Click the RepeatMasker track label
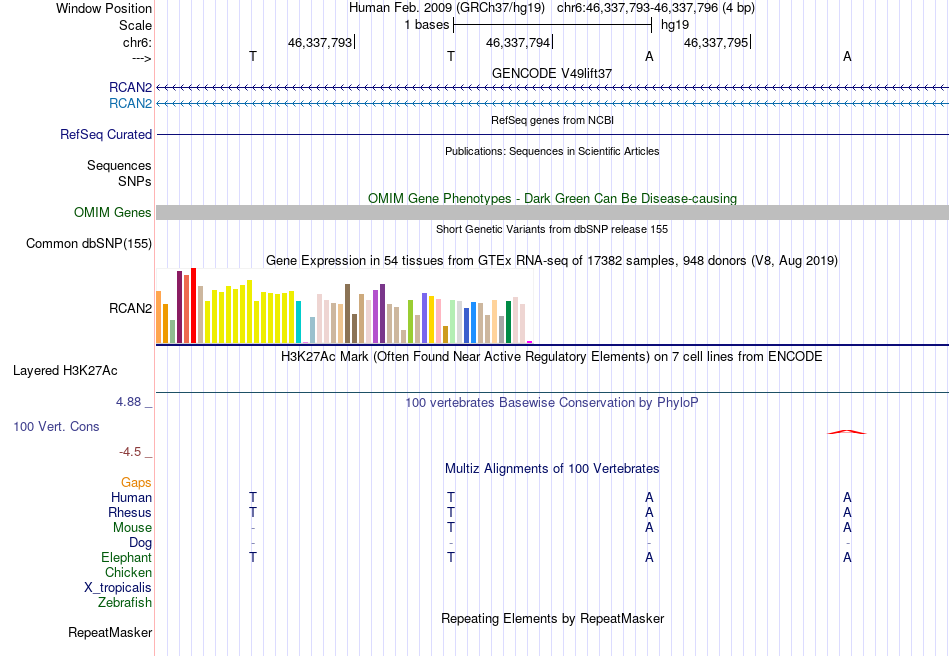Image resolution: width=950 pixels, height=656 pixels. pyautogui.click(x=110, y=632)
